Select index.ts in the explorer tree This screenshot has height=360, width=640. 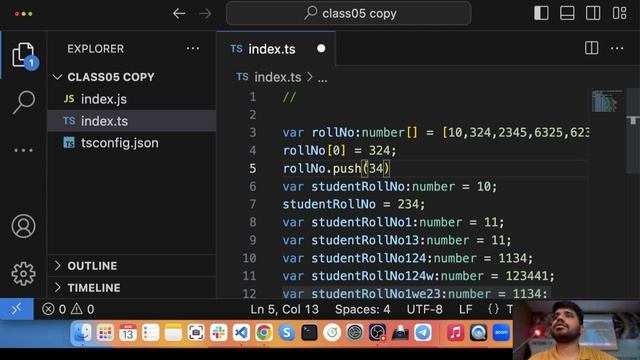(131, 121)
